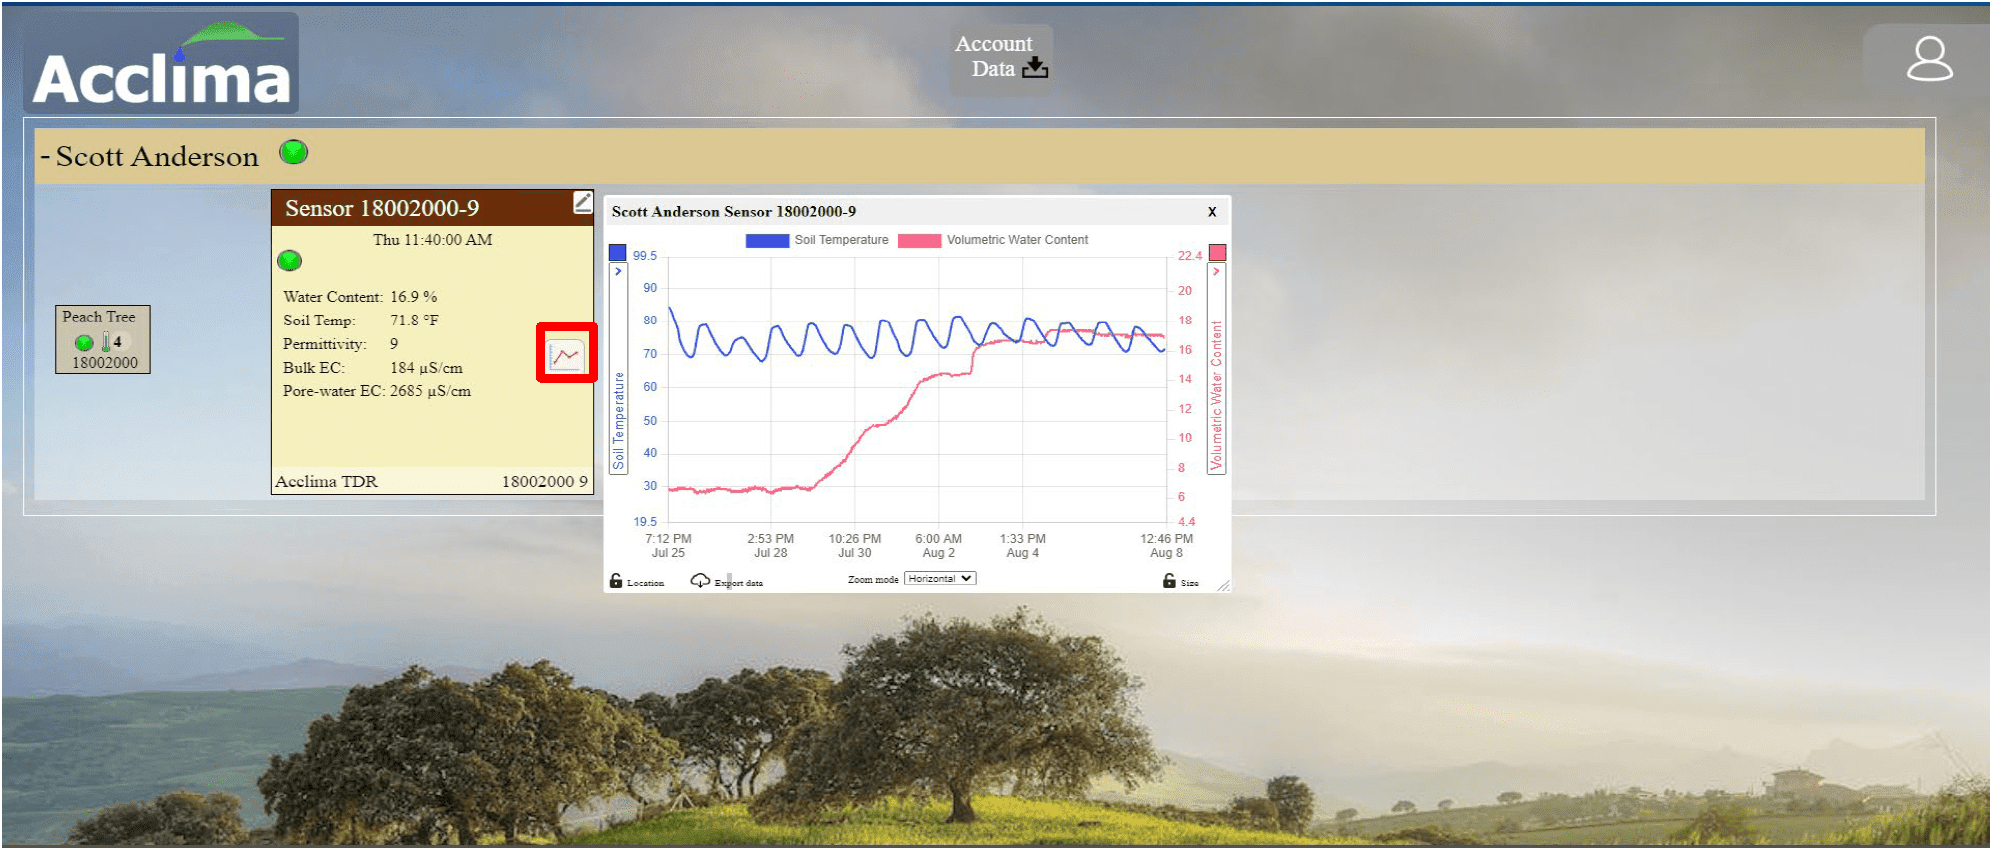Toggle the Size lock in the chart

tap(1169, 581)
